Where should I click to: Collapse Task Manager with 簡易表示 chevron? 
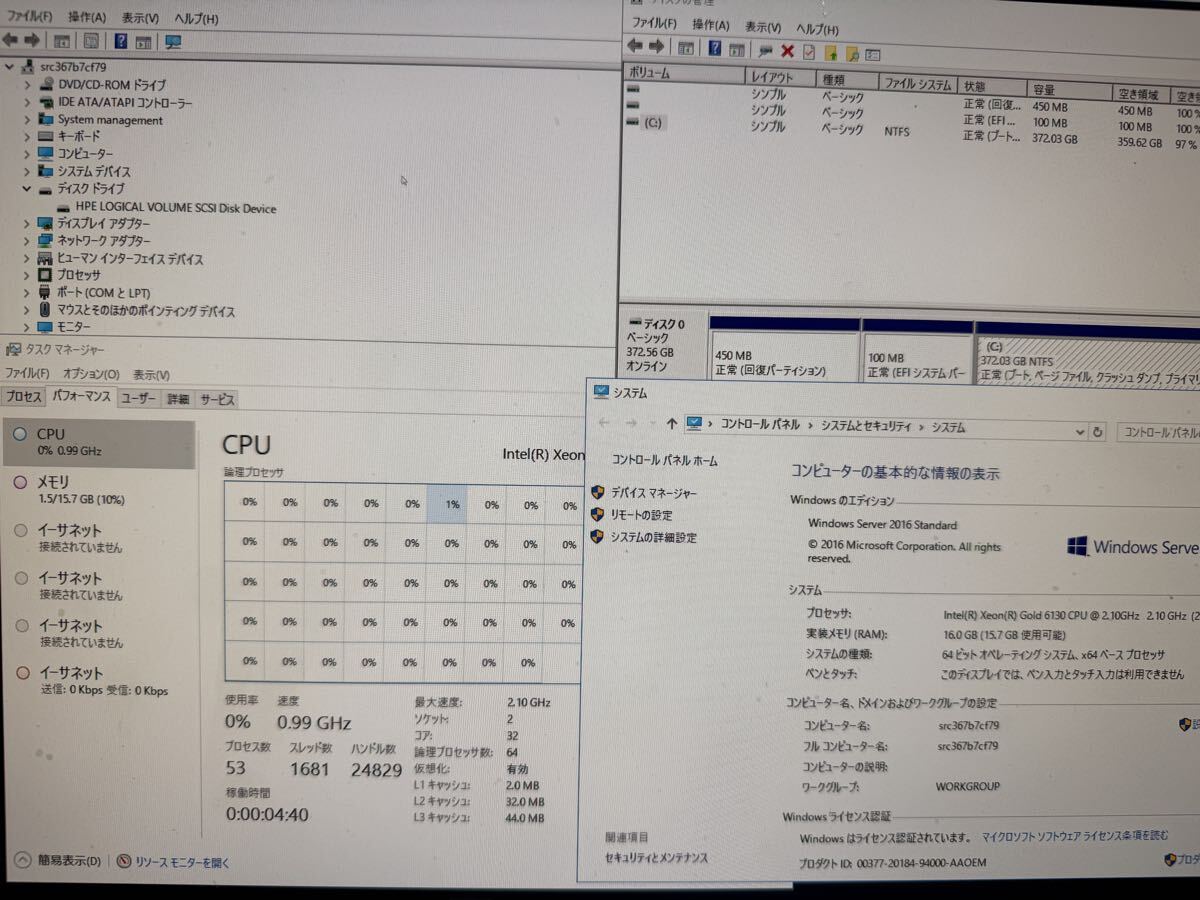22,859
